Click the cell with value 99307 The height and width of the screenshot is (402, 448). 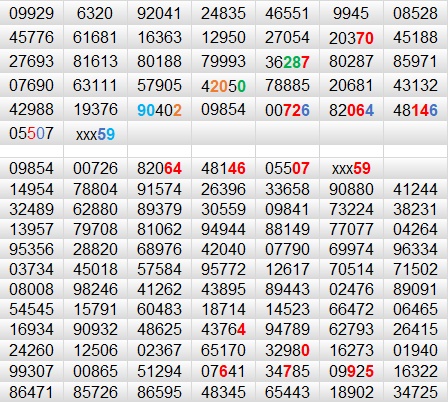pyautogui.click(x=32, y=371)
